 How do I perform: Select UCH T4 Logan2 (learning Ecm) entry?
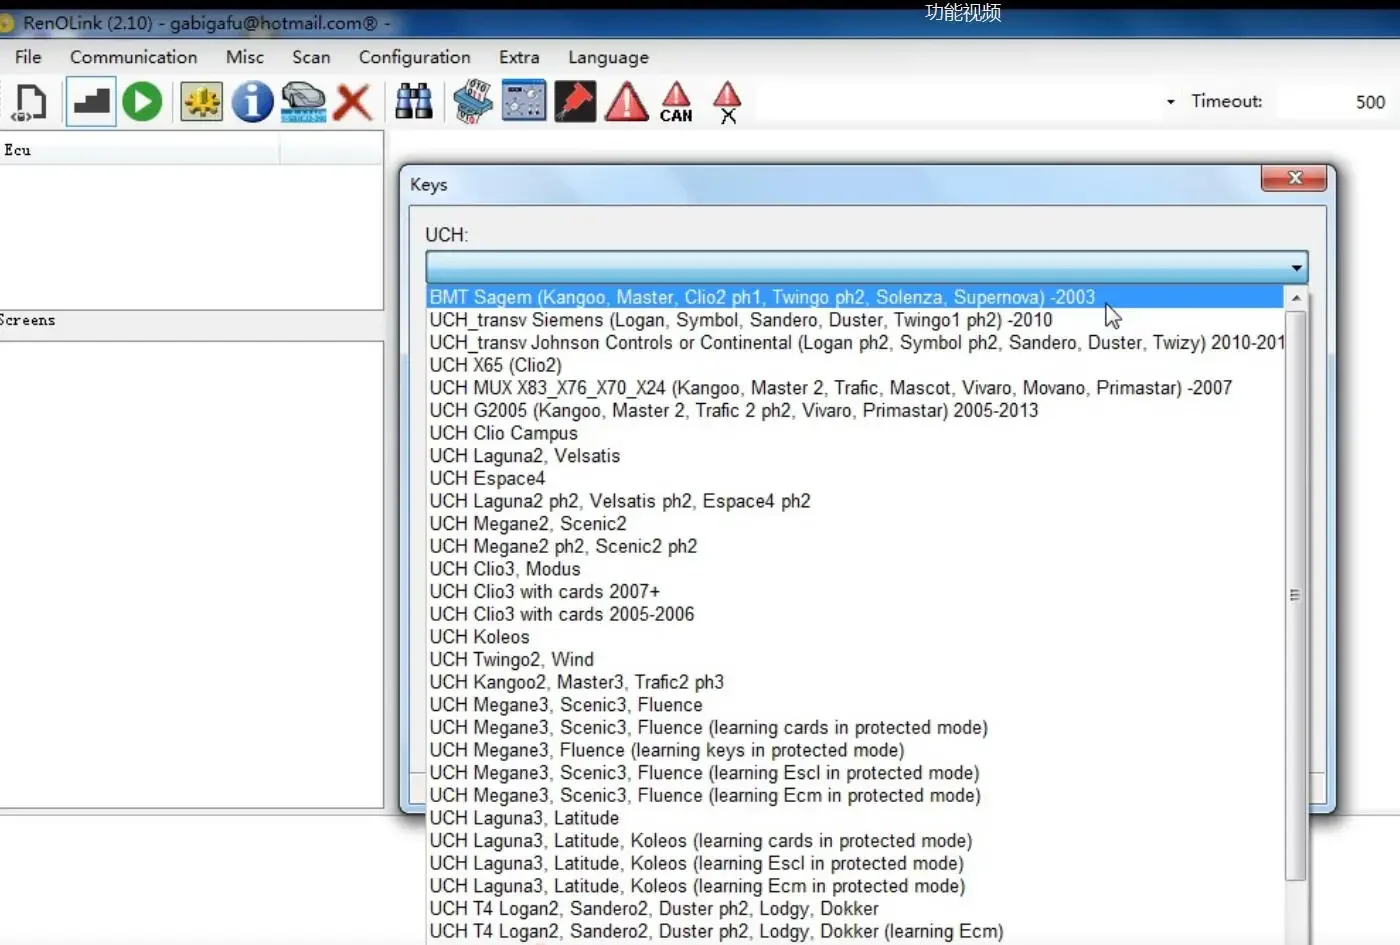(855, 932)
